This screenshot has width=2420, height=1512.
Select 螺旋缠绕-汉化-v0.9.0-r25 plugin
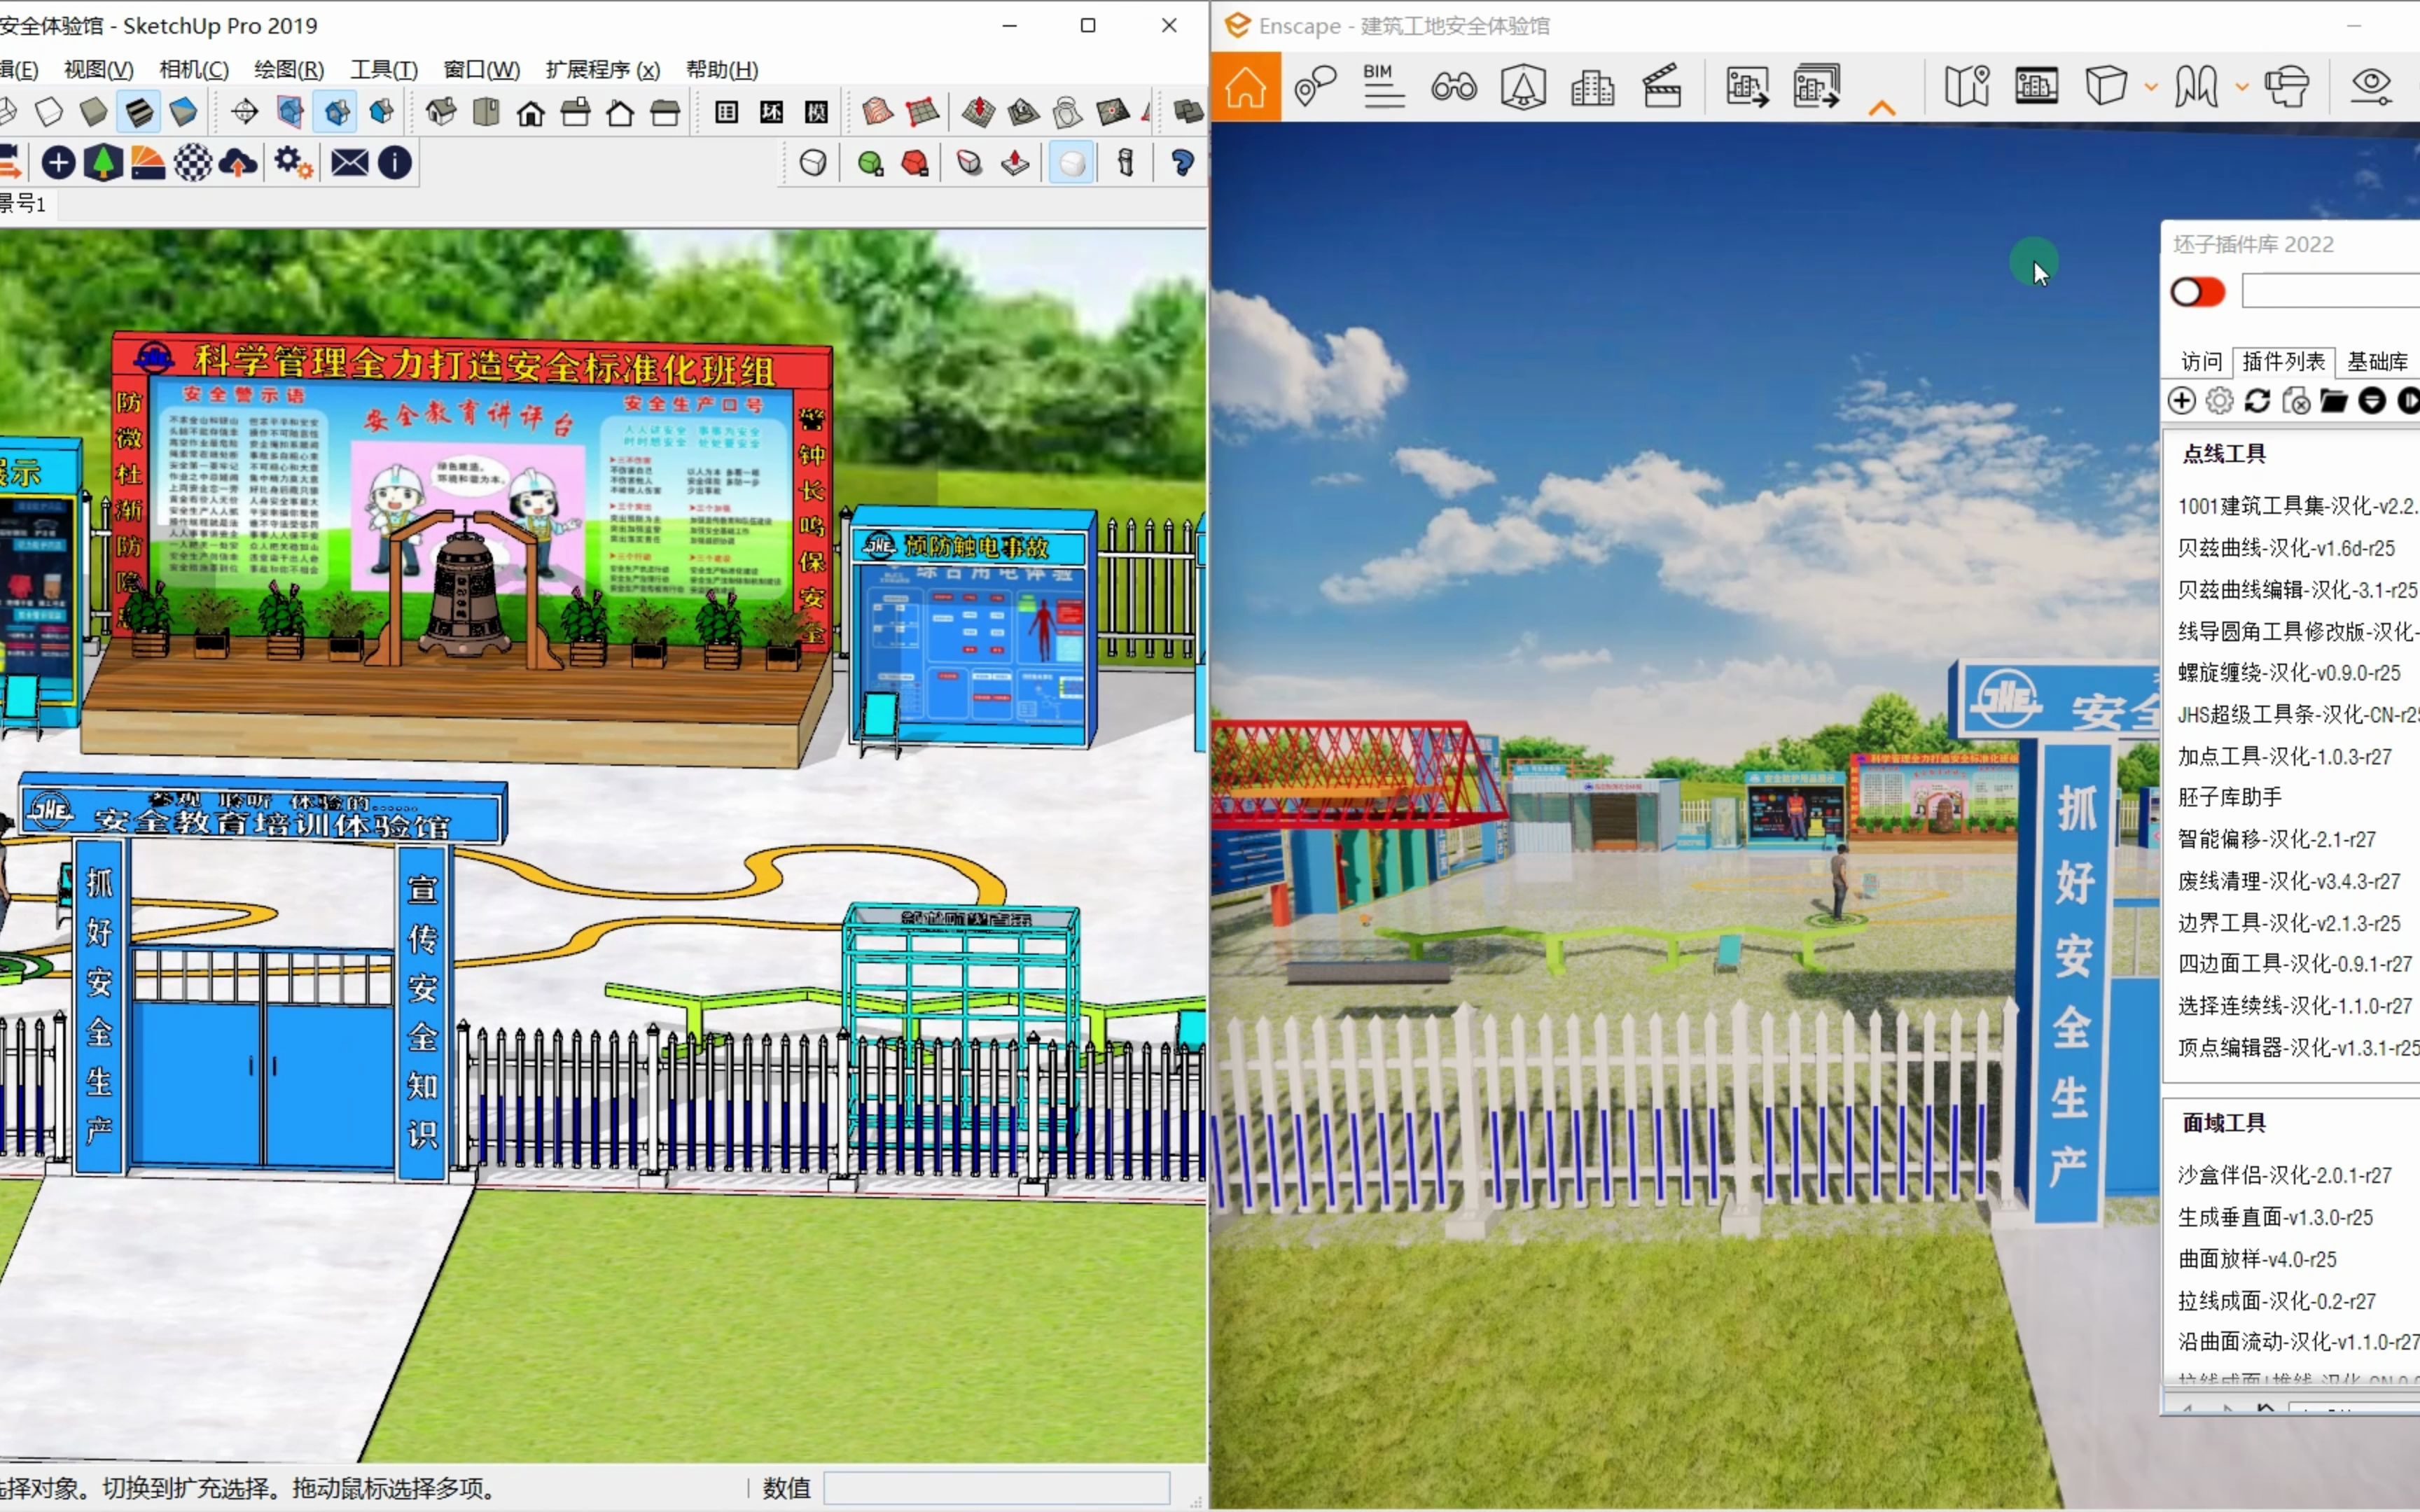[x=2289, y=673]
